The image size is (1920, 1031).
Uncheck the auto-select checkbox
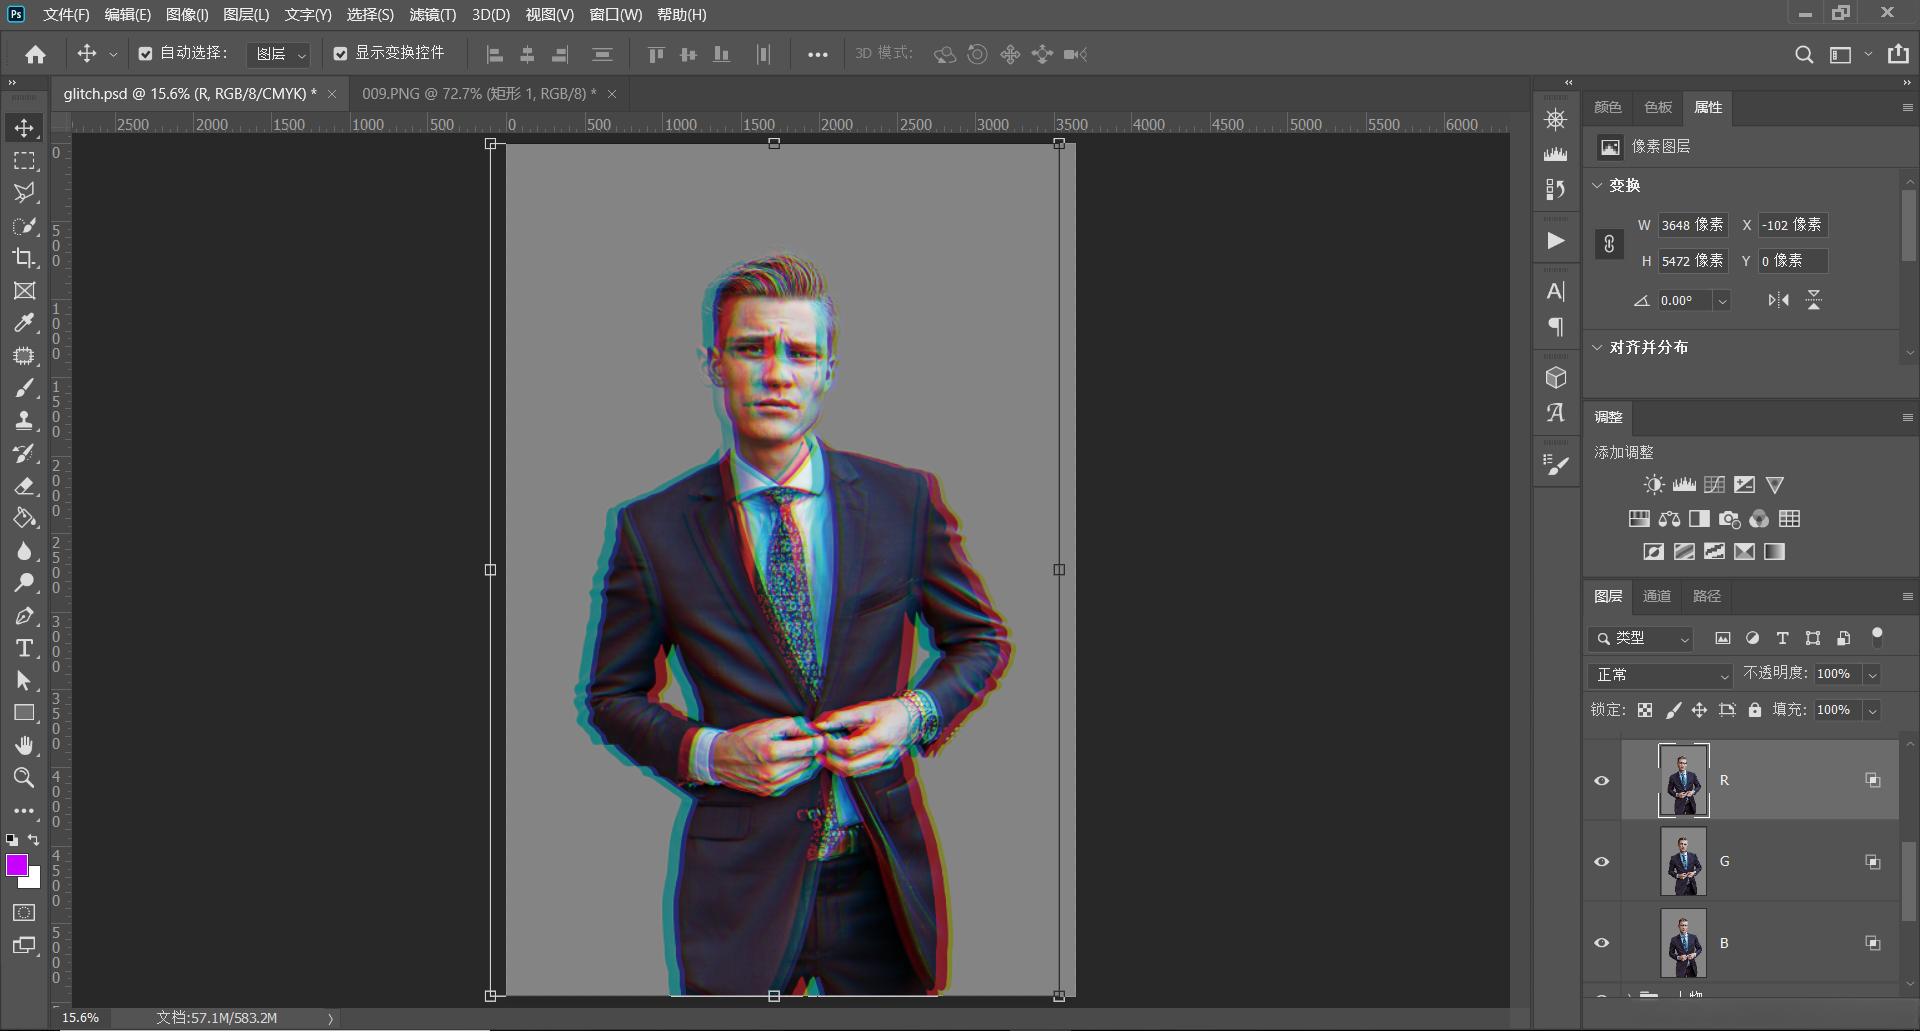146,54
